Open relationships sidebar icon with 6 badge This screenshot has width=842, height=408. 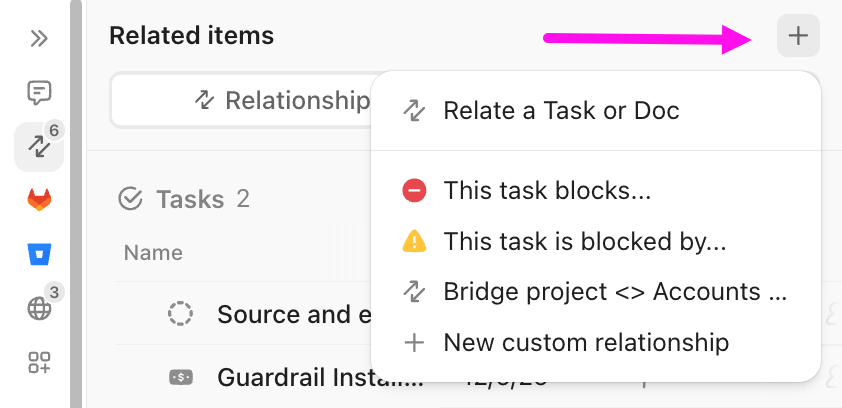click(39, 147)
